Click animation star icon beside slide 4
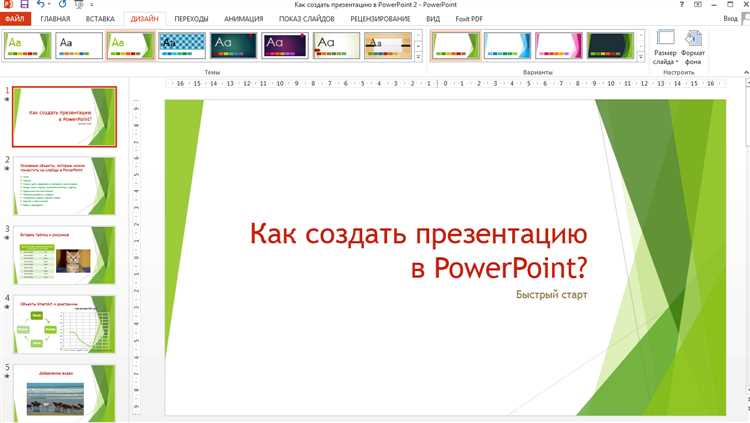 pyautogui.click(x=7, y=307)
